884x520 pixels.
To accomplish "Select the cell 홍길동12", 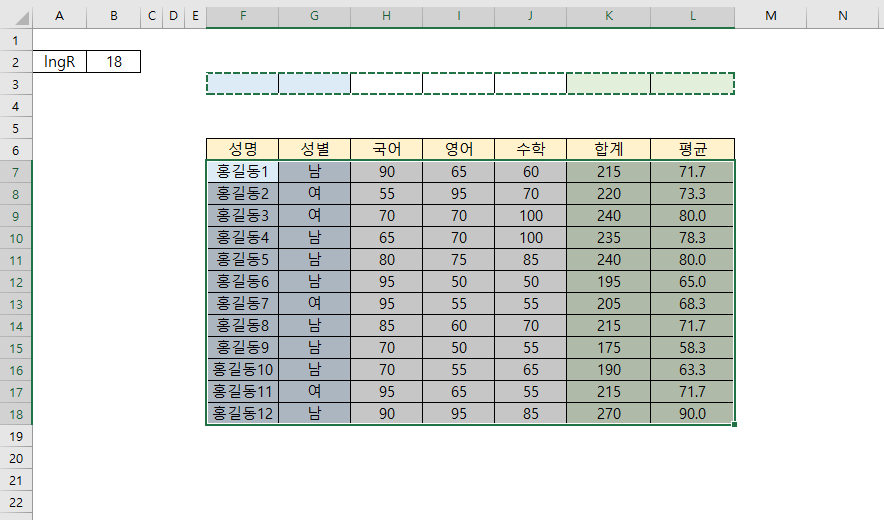I will point(242,413).
